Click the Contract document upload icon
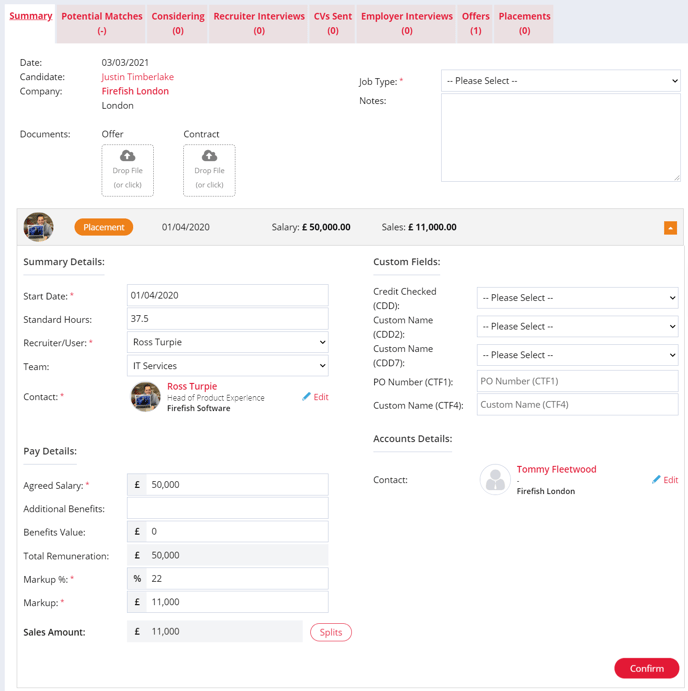 point(209,157)
